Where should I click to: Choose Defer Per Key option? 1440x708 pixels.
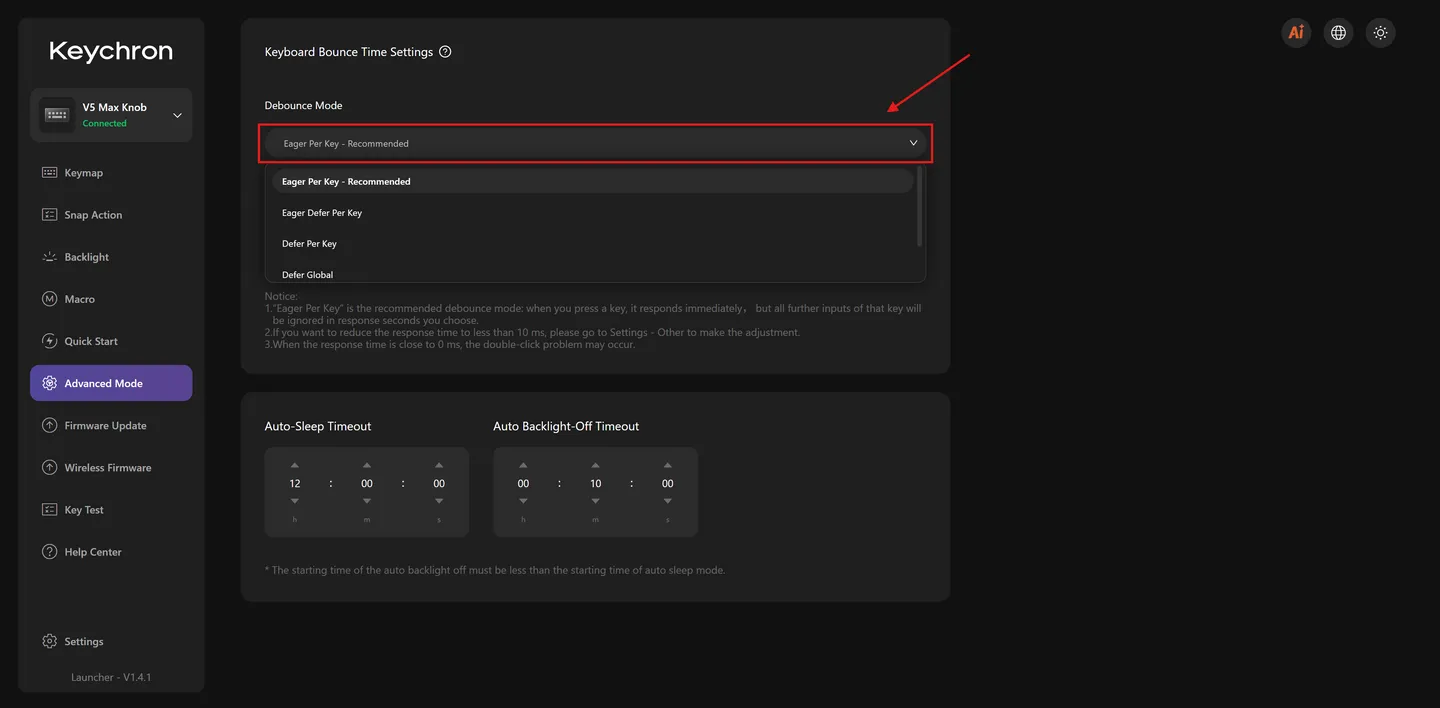(x=592, y=244)
